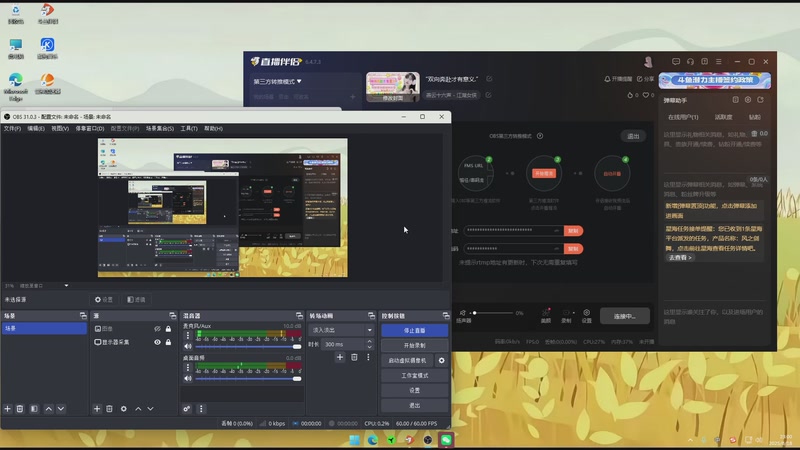Open danmaku assistant settings gear
The image size is (800, 450).
point(748,100)
